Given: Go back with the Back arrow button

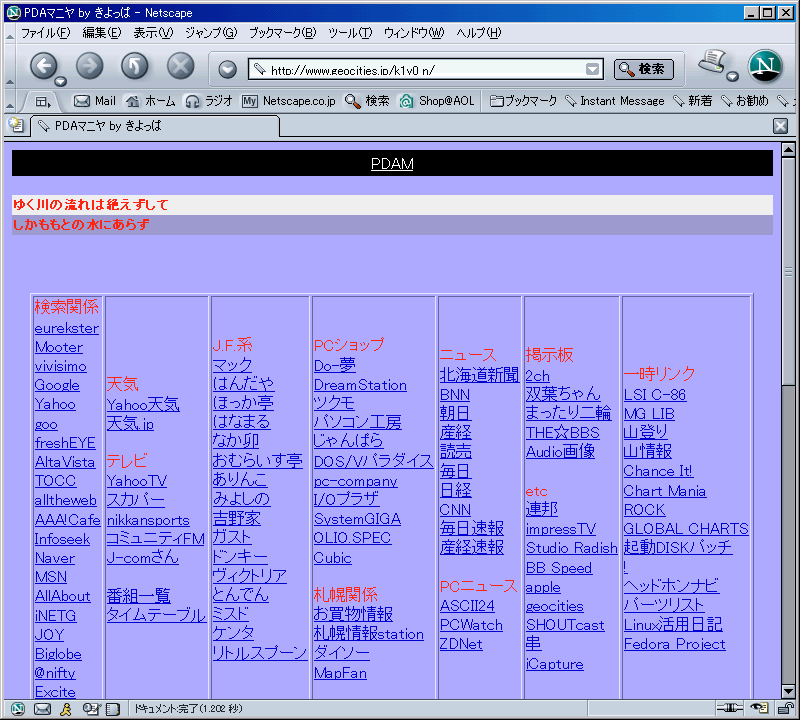Looking at the screenshot, I should (x=44, y=66).
